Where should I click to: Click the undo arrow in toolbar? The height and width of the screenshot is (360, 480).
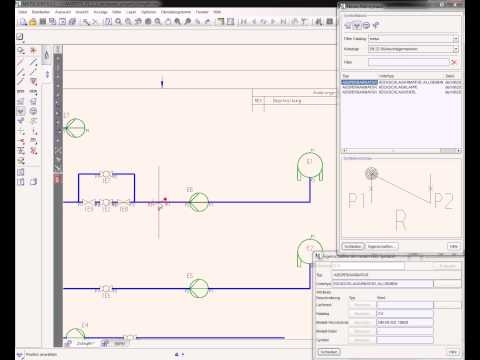197,22
